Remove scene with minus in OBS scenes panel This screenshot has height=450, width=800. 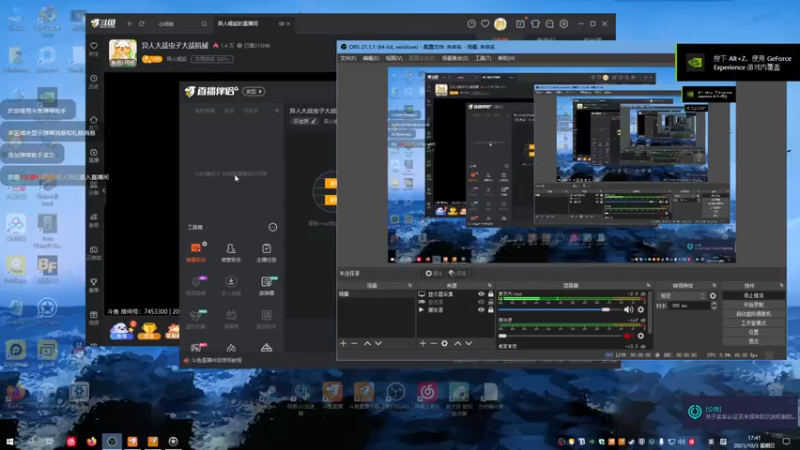coord(354,343)
